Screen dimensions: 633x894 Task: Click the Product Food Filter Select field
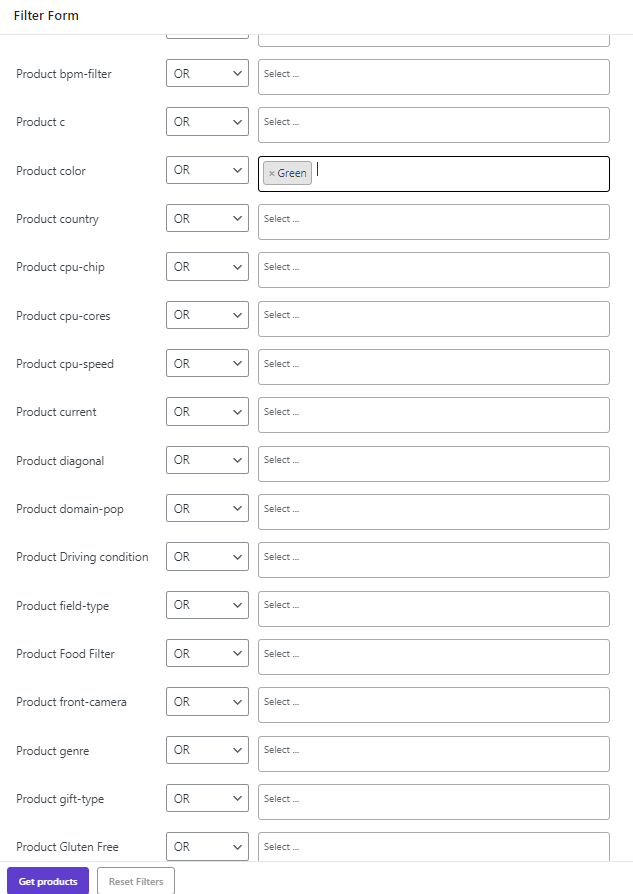[x=433, y=657]
